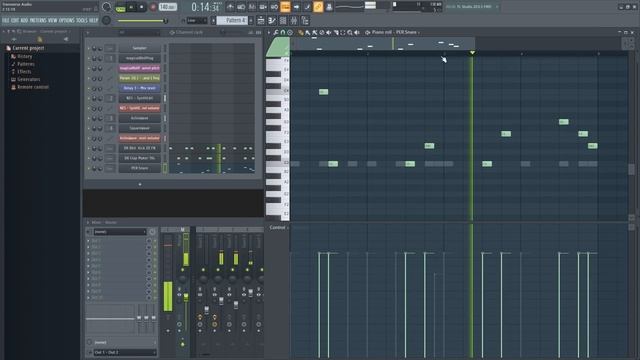640x360 pixels.
Task: Open the FILE menu
Action: pyautogui.click(x=6, y=20)
